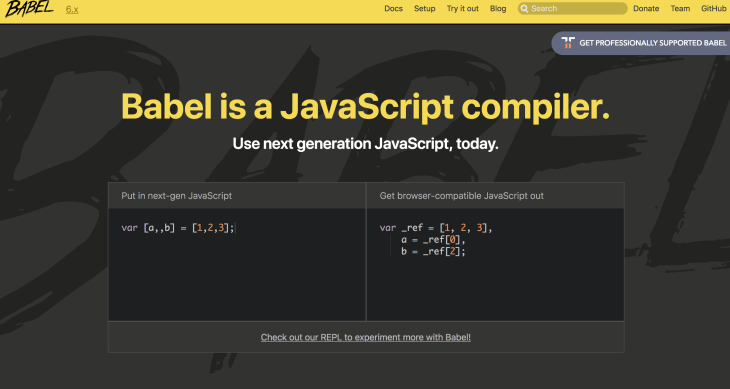Viewport: 730px width, 389px height.
Task: Open the REPL link below the editors
Action: click(365, 337)
